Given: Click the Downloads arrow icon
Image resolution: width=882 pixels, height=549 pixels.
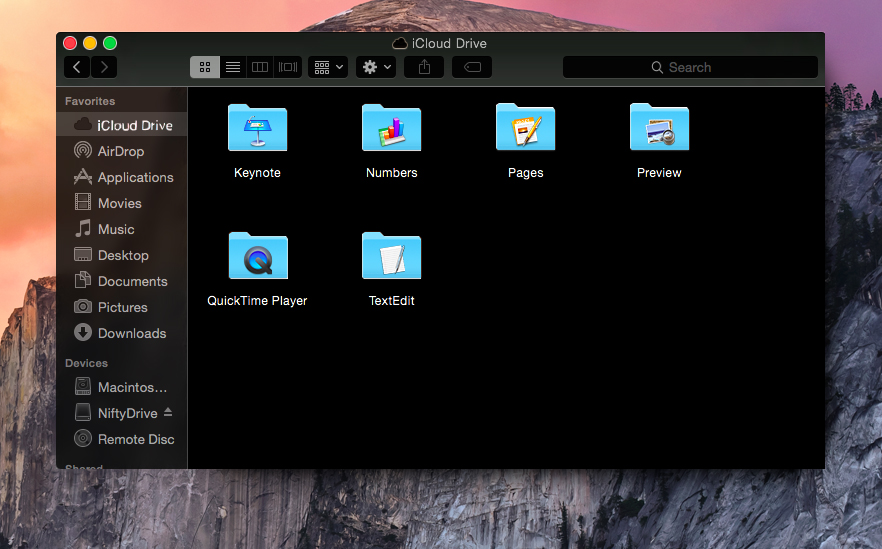Looking at the screenshot, I should click(83, 332).
